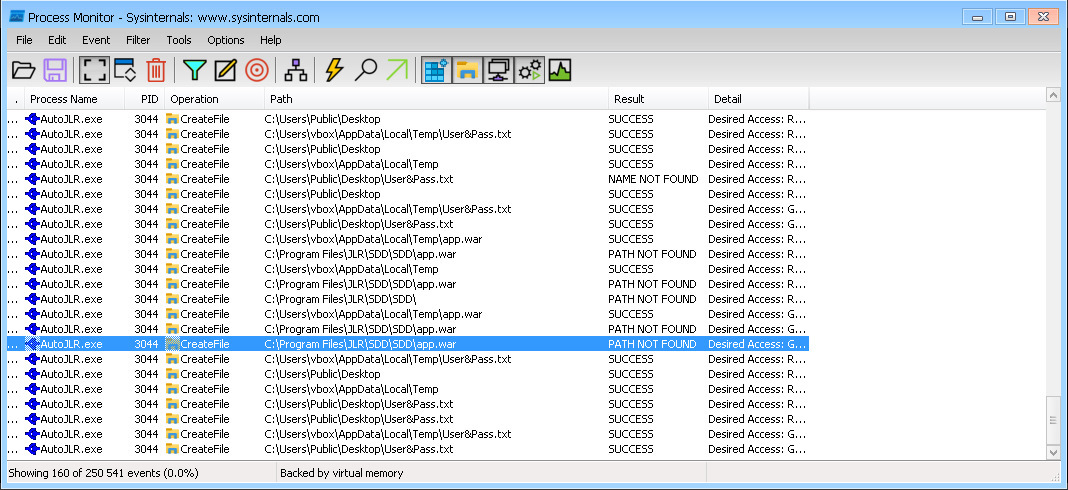
Task: Click the green Jump To arrow icon
Action: (x=398, y=70)
